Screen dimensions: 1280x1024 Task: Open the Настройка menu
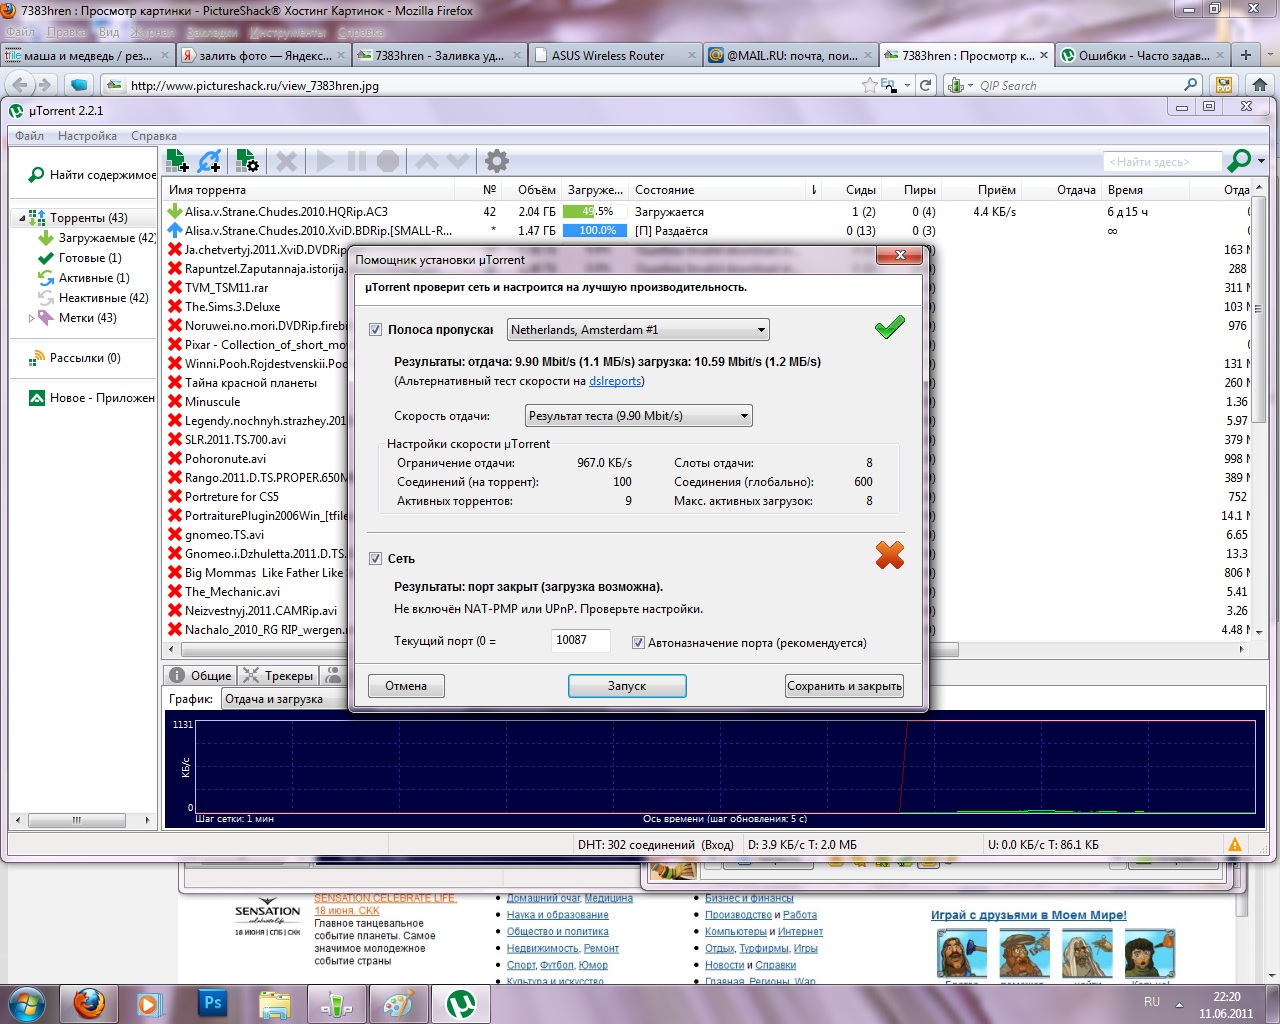tap(87, 136)
